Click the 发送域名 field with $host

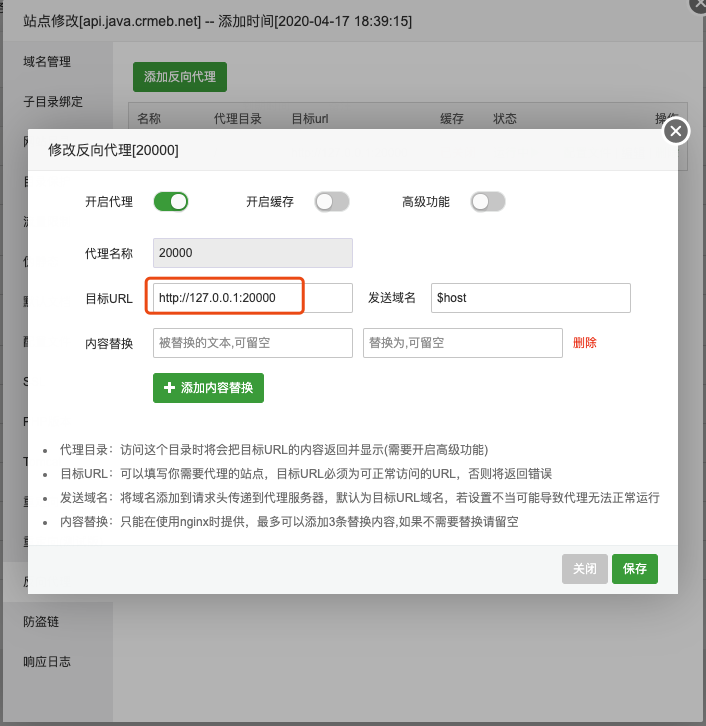531,298
